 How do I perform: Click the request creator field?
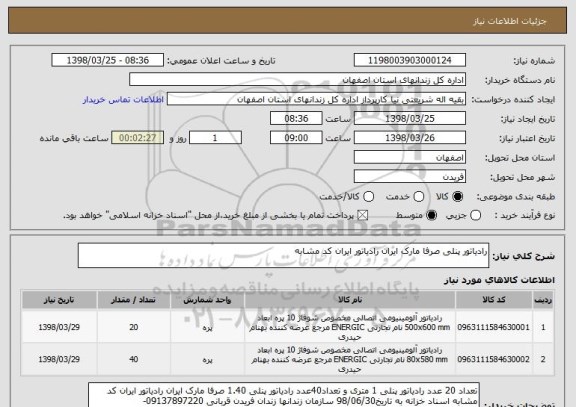pos(316,100)
